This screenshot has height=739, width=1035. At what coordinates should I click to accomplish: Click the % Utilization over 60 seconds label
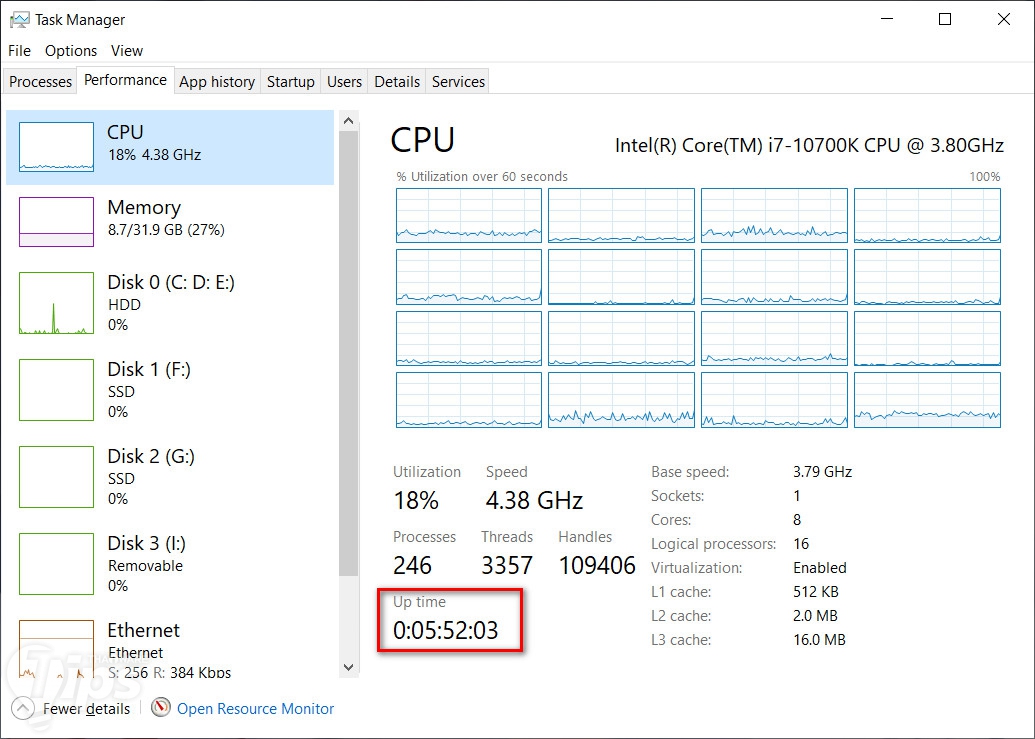(x=482, y=176)
